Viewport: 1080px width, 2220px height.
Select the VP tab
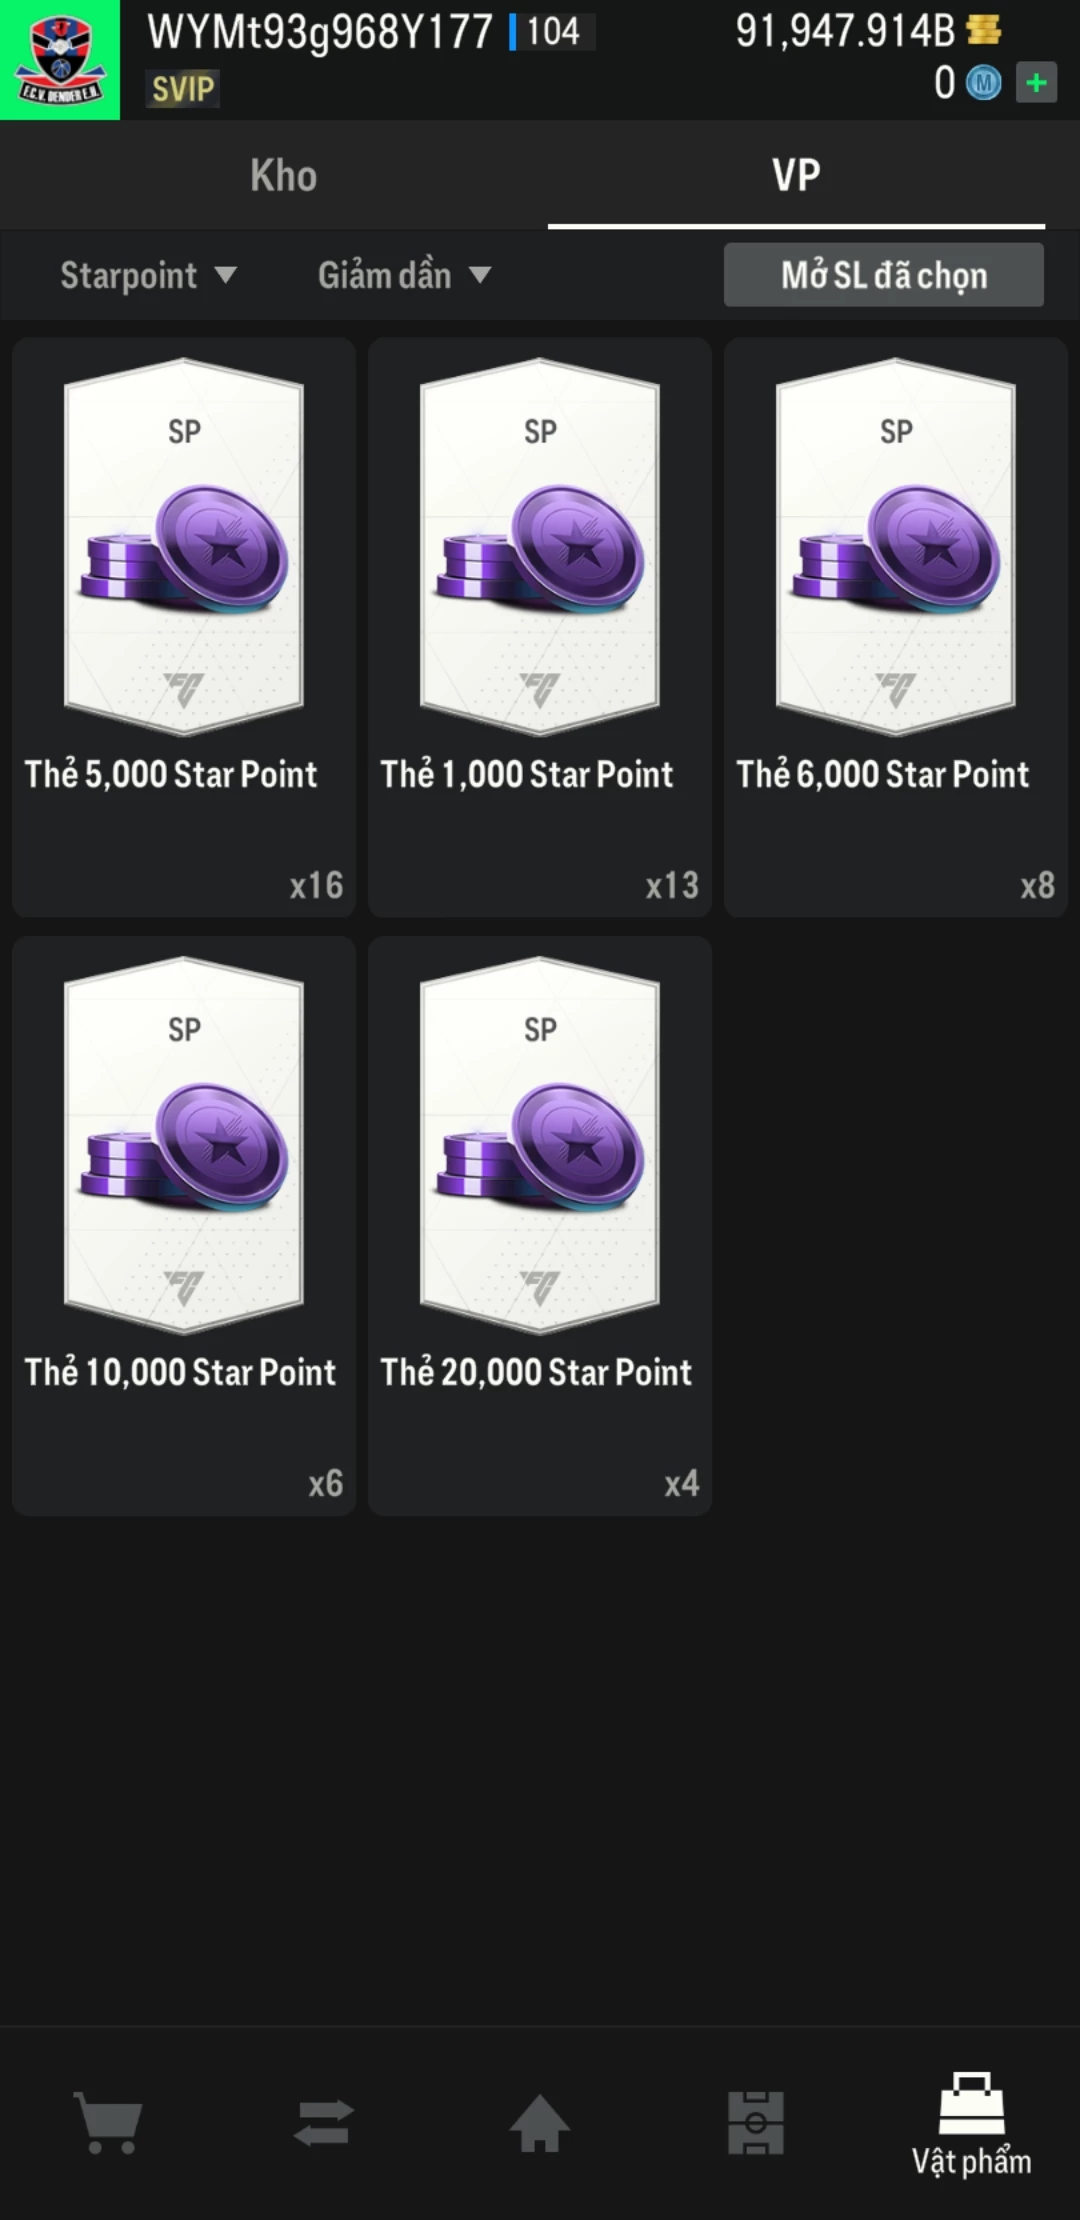click(x=796, y=176)
